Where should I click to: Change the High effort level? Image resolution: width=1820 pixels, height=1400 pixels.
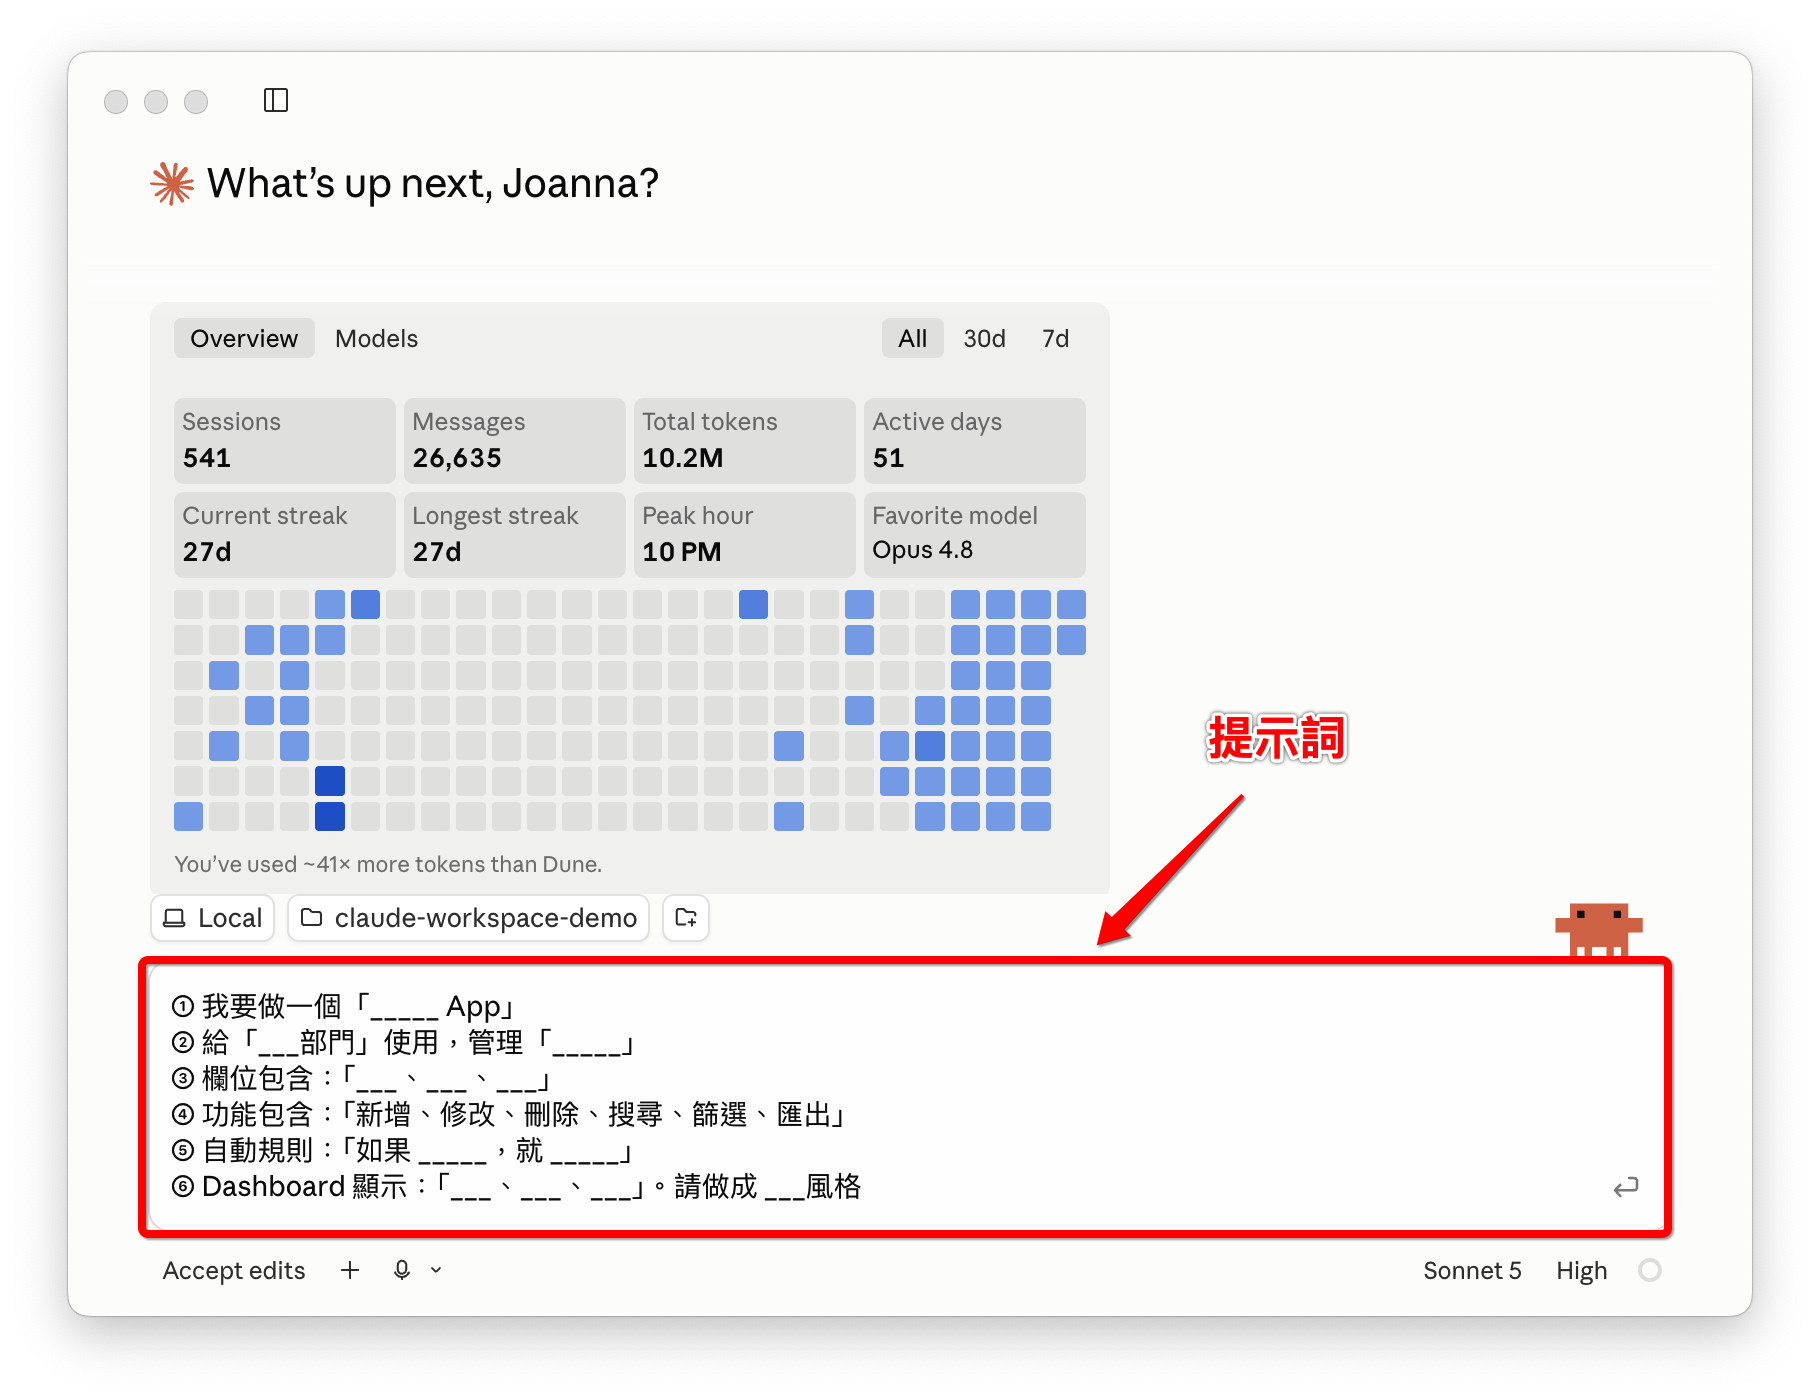[x=1581, y=1270]
